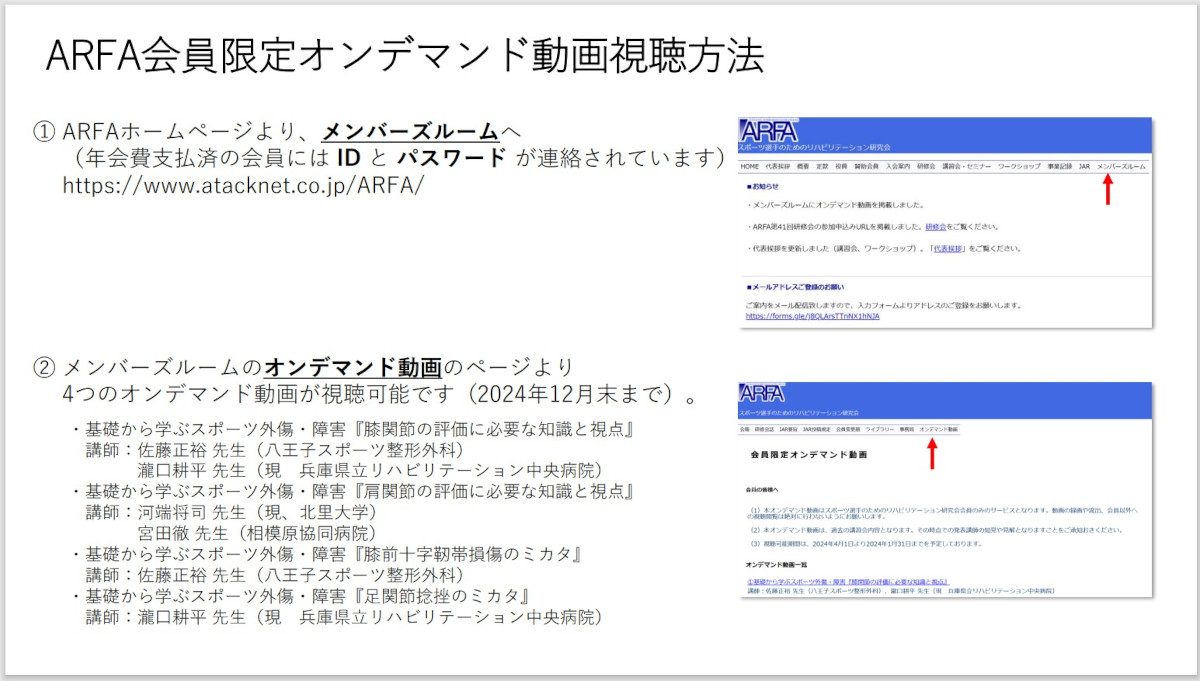Click the homepage screenshot thumbnail in step ①
This screenshot has width=1200, height=681.
point(945,222)
